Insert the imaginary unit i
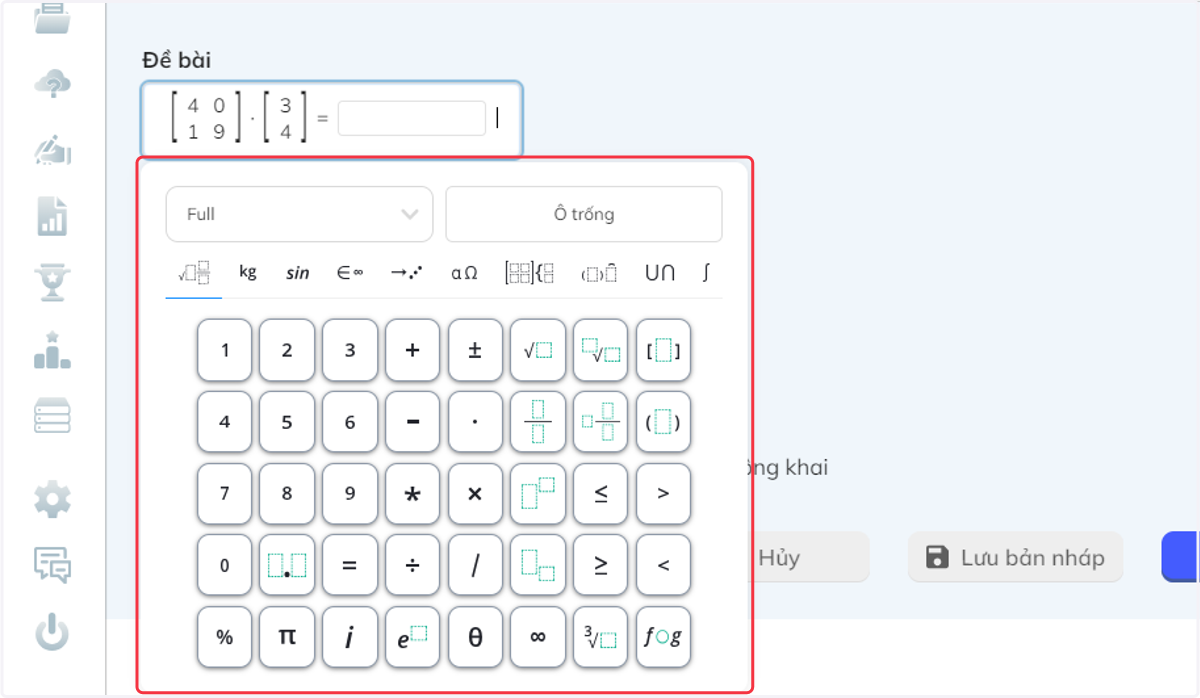The image size is (1200, 698). (x=350, y=637)
